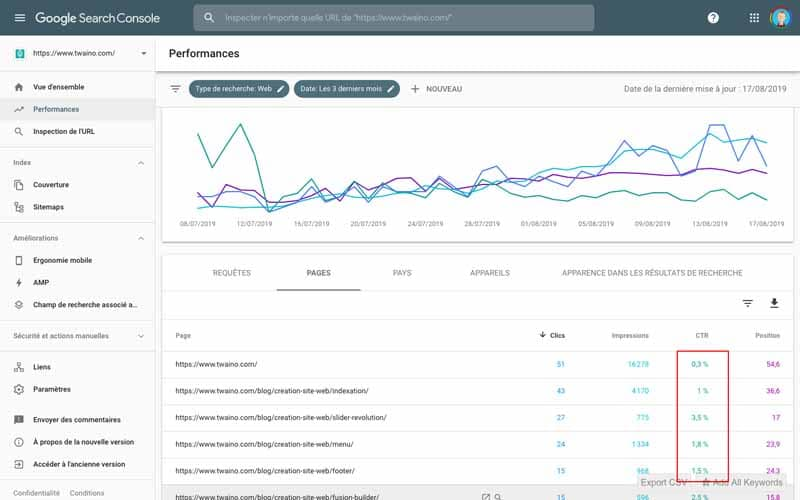800x500 pixels.
Task: Collapse the Améliorations section
Action: [x=141, y=238]
